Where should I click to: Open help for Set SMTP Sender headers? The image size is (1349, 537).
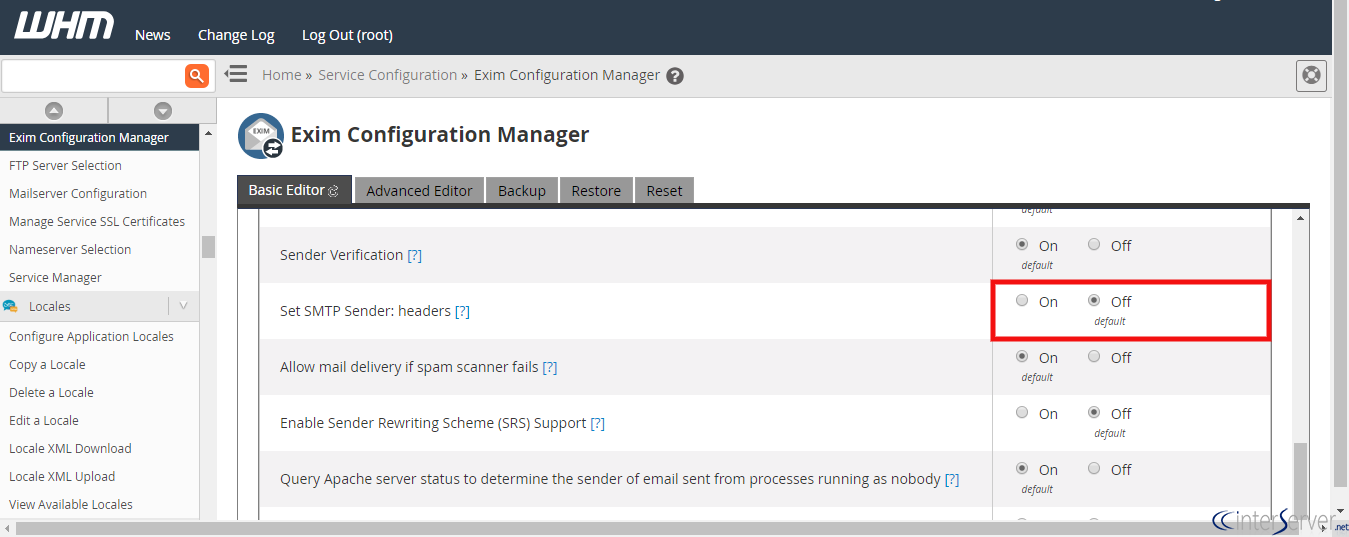point(462,311)
